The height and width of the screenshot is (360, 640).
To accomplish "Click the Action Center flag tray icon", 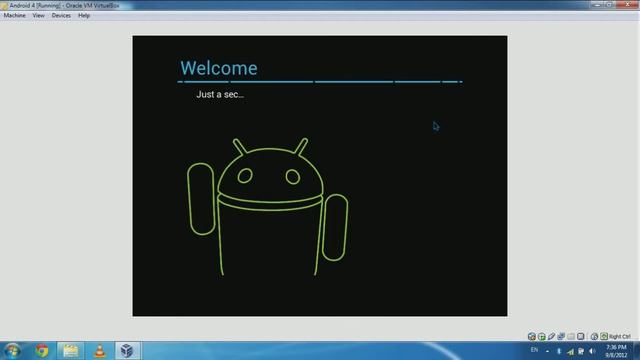I will point(581,351).
